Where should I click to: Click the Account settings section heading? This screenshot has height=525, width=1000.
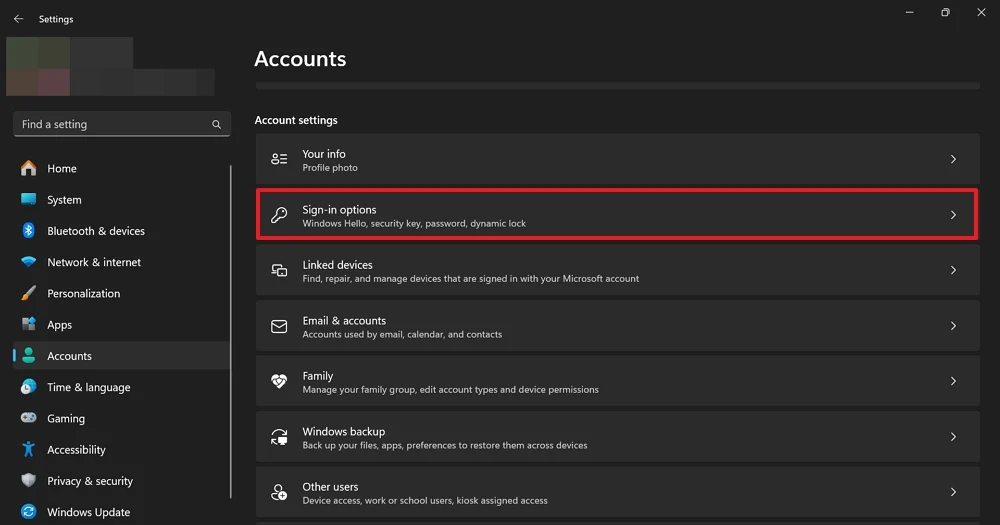296,120
